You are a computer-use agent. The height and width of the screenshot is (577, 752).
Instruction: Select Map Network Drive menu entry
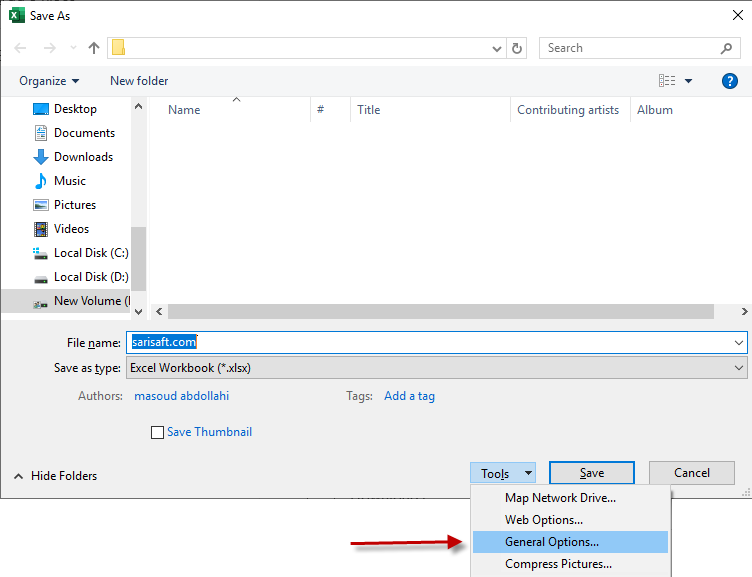click(x=560, y=498)
